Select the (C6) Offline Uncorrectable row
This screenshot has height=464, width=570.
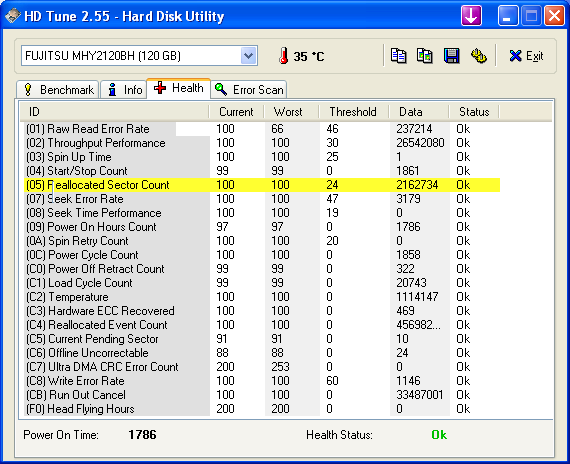pyautogui.click(x=262, y=353)
